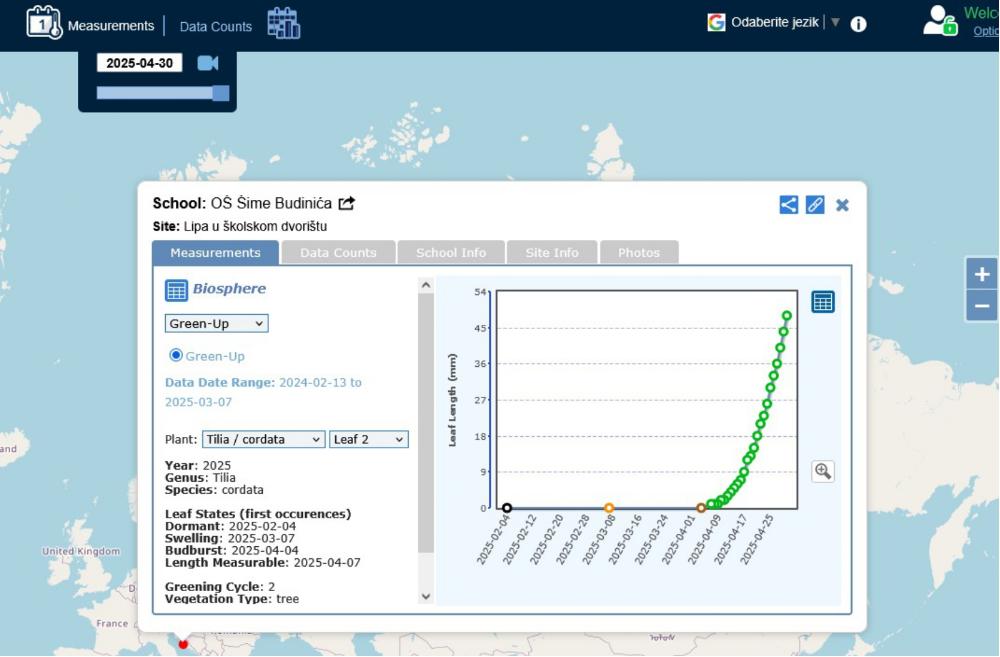Click the link/attachment icon in popup header

tap(815, 204)
